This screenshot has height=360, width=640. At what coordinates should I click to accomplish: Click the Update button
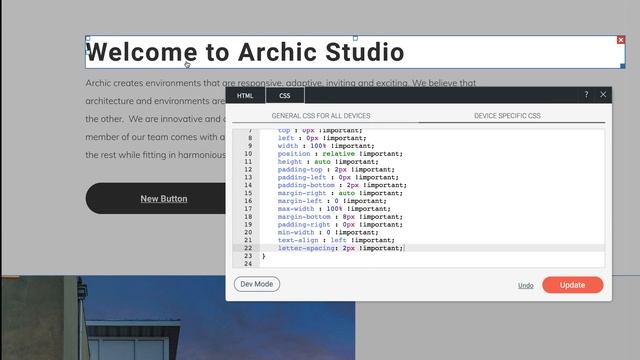point(573,285)
